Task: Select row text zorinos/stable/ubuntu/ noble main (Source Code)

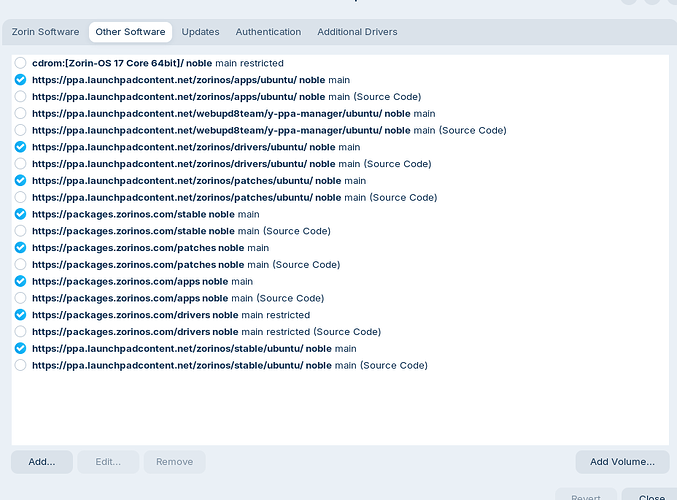Action: pyautogui.click(x=230, y=365)
